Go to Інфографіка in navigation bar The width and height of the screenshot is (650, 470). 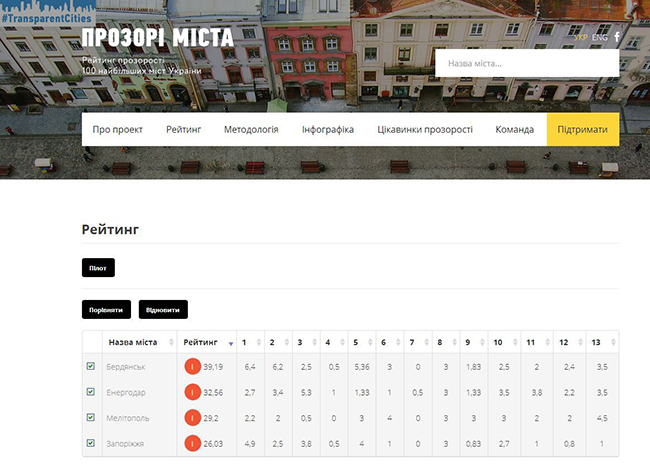(x=328, y=130)
